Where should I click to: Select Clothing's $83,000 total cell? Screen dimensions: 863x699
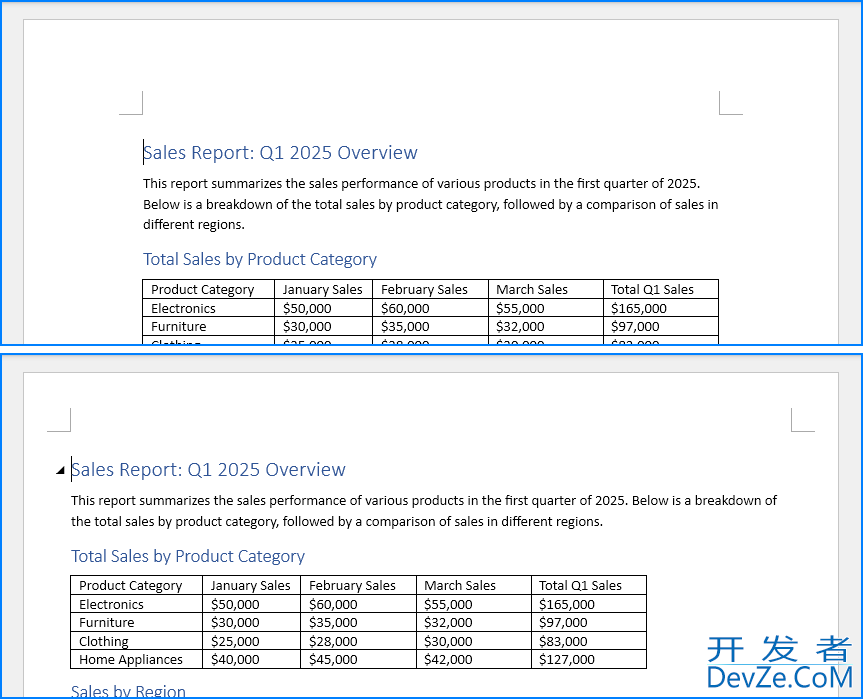[x=589, y=641]
